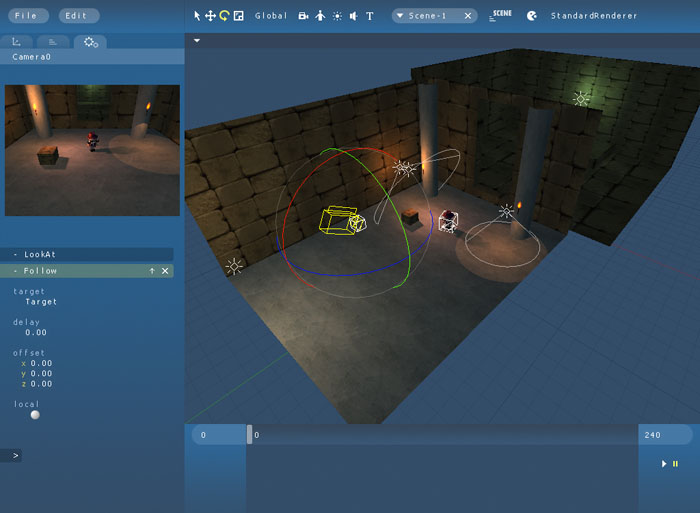Activate the move translate tool

tap(210, 16)
